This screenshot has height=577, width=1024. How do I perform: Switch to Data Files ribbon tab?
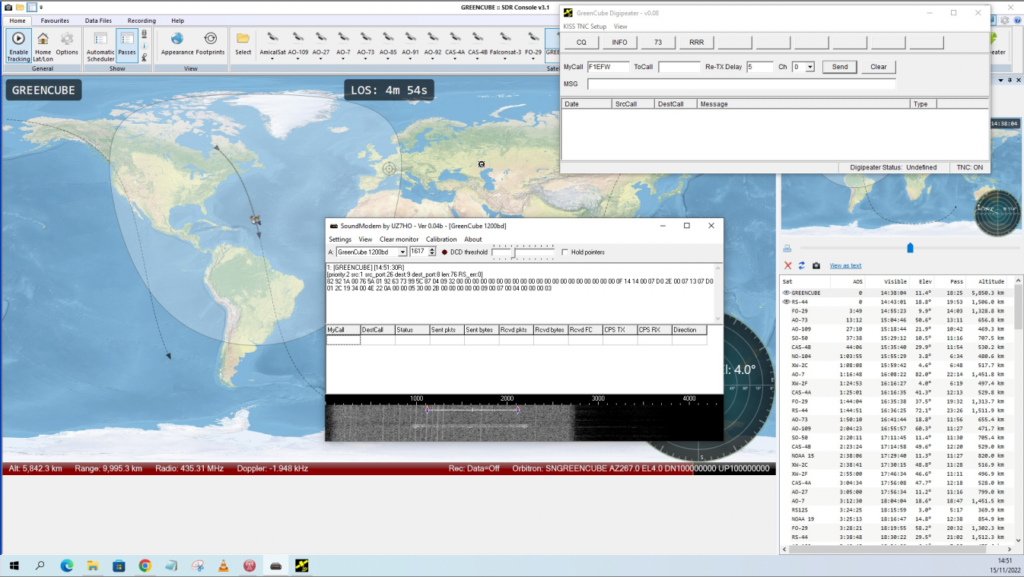[x=98, y=21]
